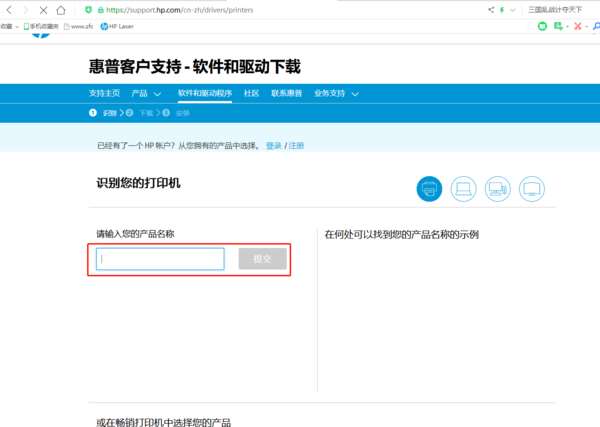Open 社区 navigation item
Screen dimensions: 600x427
pyautogui.click(x=251, y=93)
